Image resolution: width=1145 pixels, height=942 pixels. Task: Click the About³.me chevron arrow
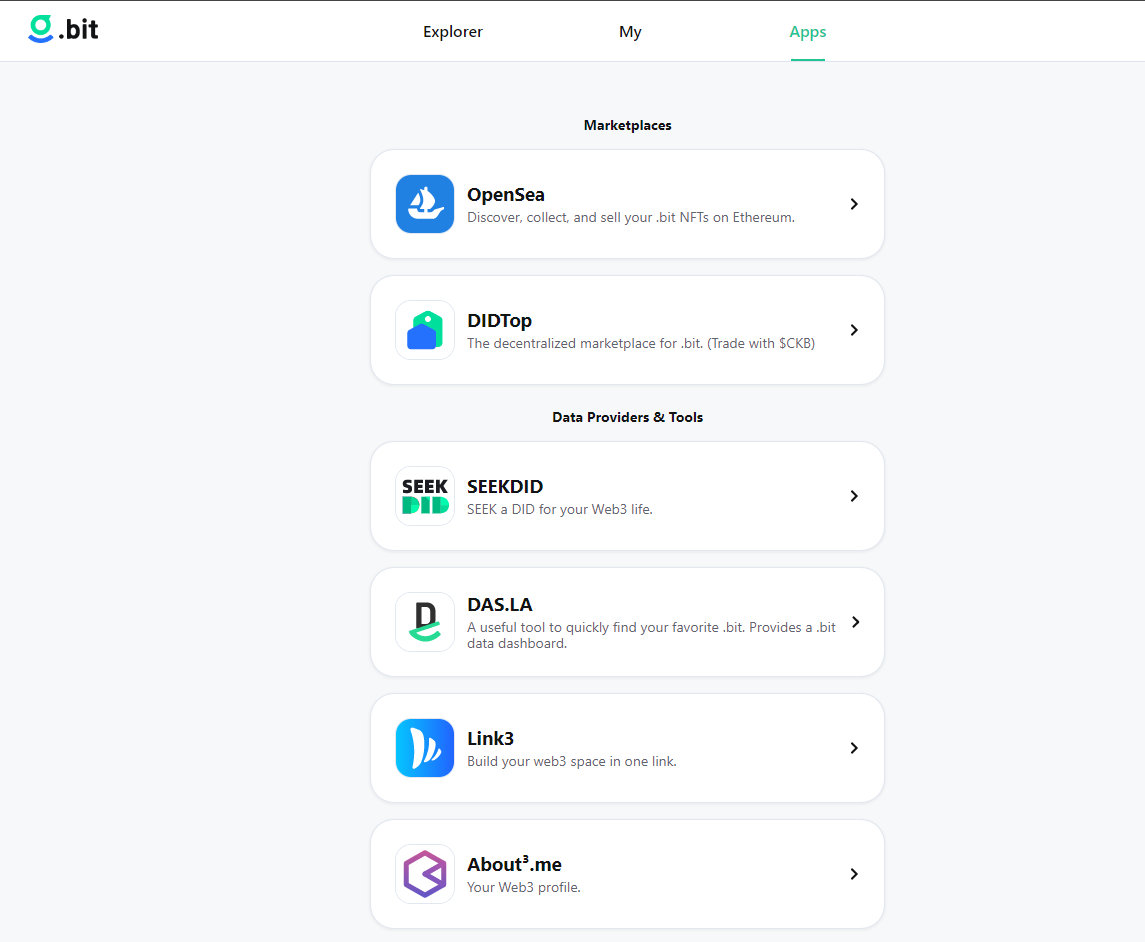coord(854,874)
